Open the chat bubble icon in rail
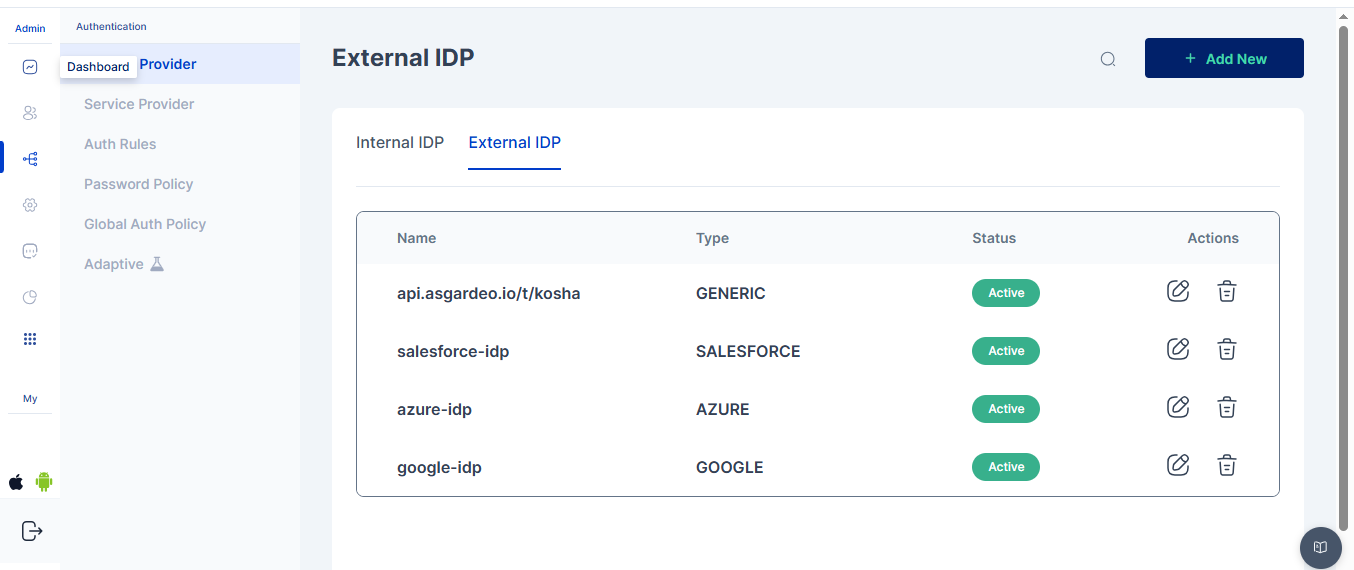 coord(30,251)
